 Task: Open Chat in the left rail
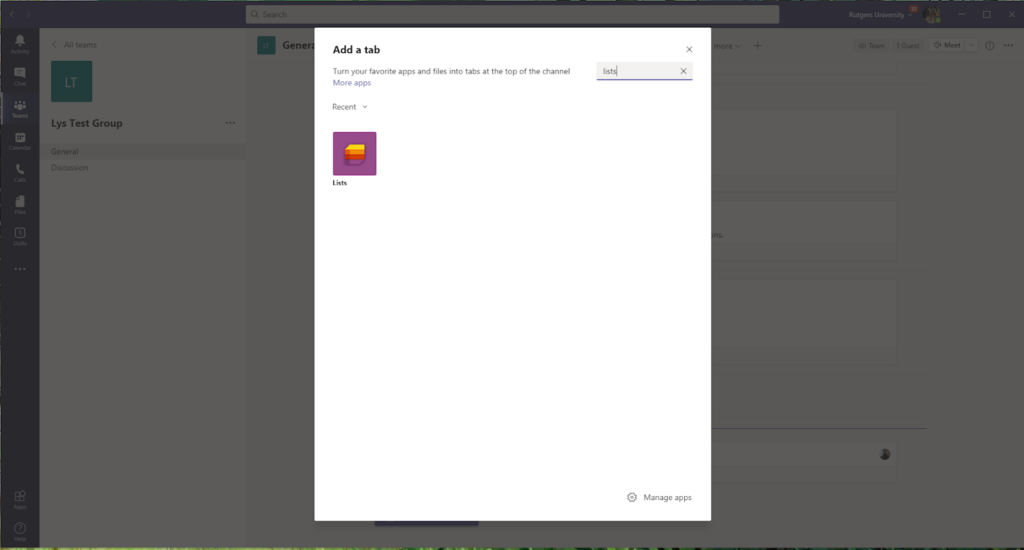[x=19, y=76]
